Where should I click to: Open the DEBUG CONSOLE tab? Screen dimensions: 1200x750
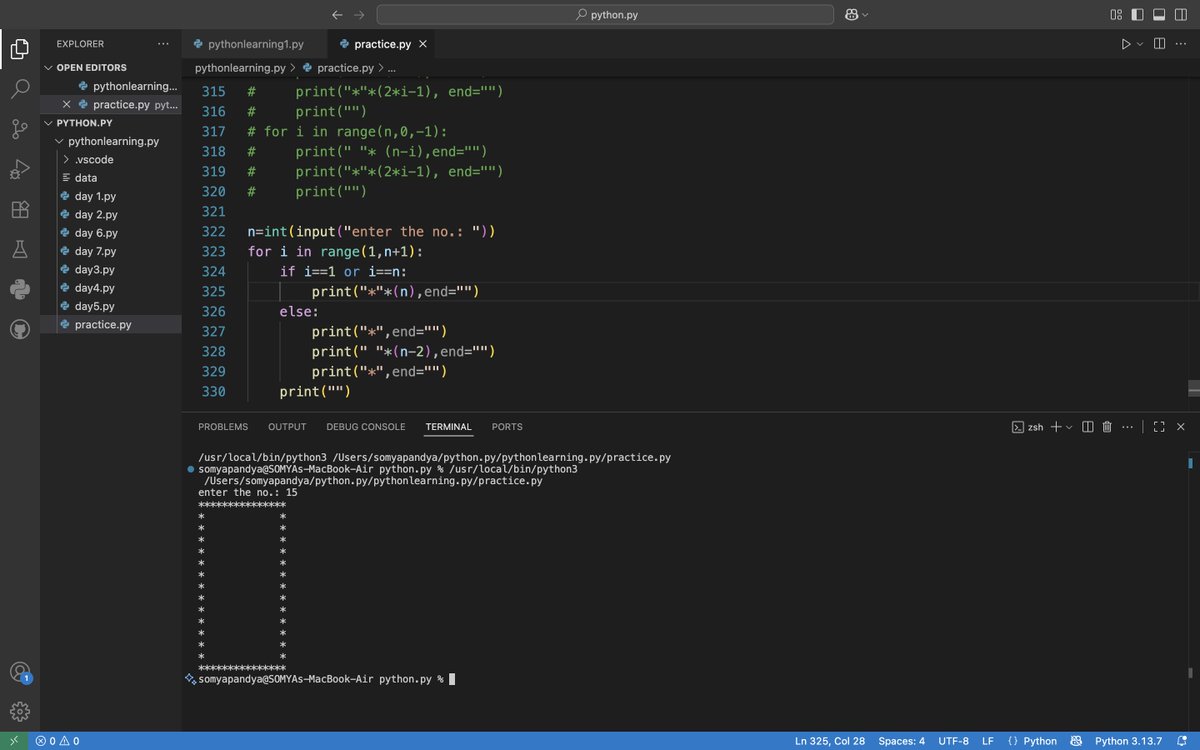pos(366,427)
